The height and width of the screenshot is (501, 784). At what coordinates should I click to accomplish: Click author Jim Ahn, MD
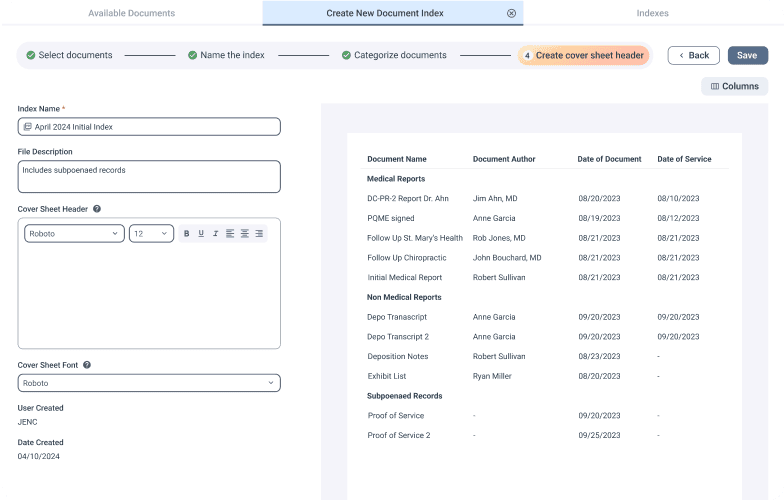[495, 198]
